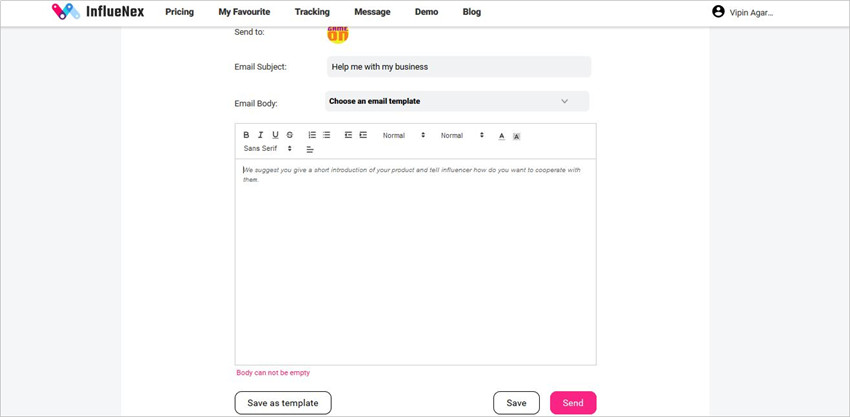This screenshot has height=417, width=850.
Task: Click the Email Subject input field
Action: click(x=459, y=67)
